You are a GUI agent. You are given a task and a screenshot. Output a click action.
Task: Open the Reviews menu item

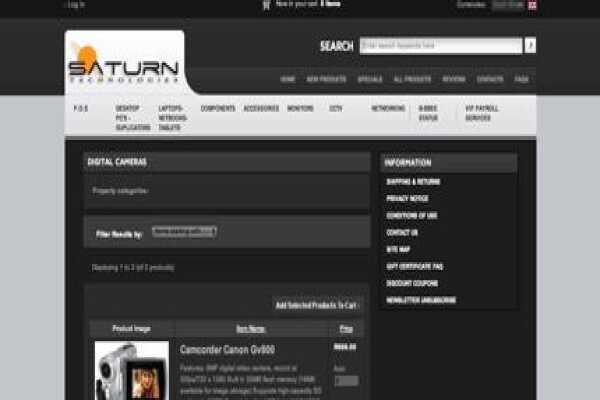pyautogui.click(x=454, y=79)
